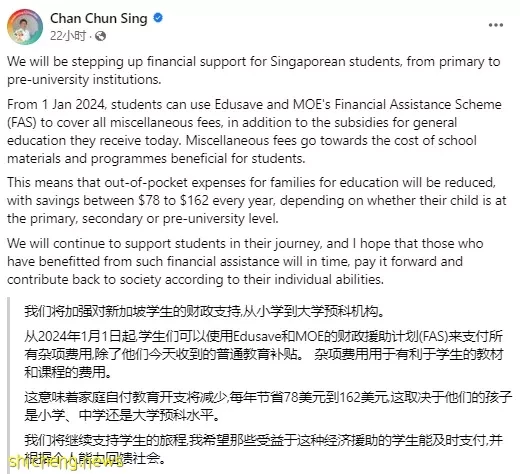Click Chinese paragraph starting 从2024年1月1日起

click(263, 354)
